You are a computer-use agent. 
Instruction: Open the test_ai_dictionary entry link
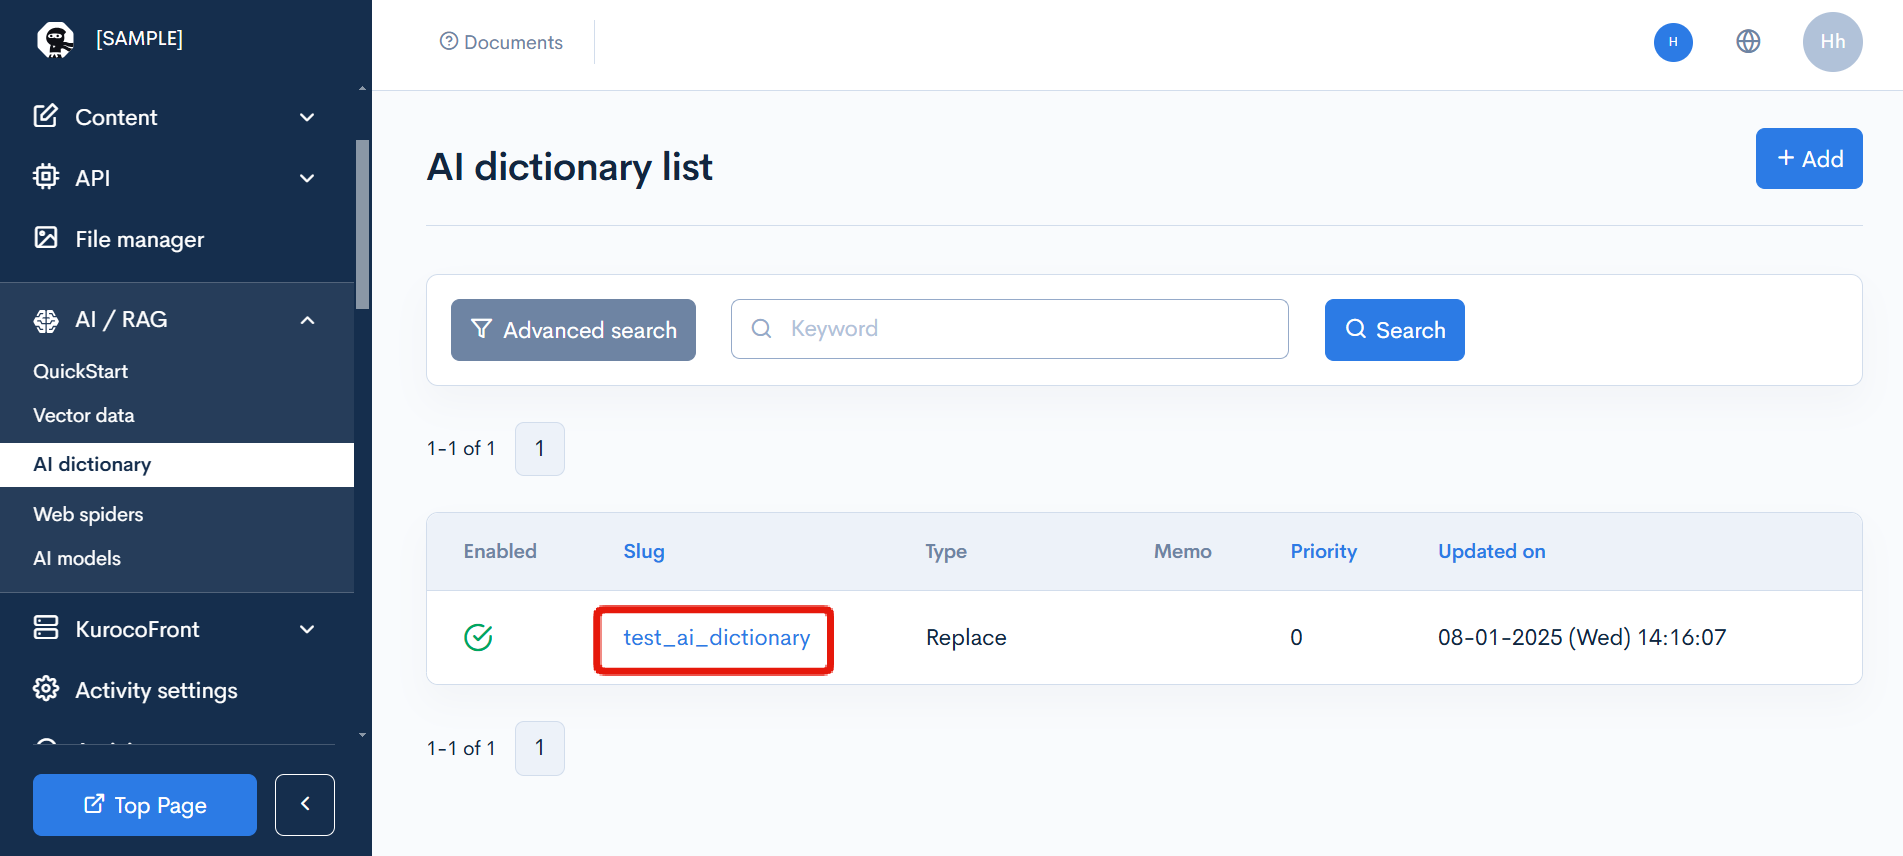[716, 638]
